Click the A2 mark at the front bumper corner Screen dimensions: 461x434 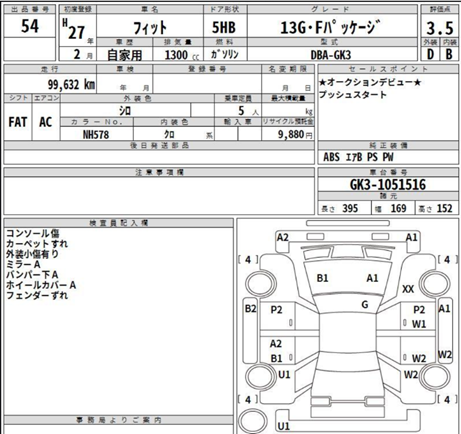pos(283,237)
